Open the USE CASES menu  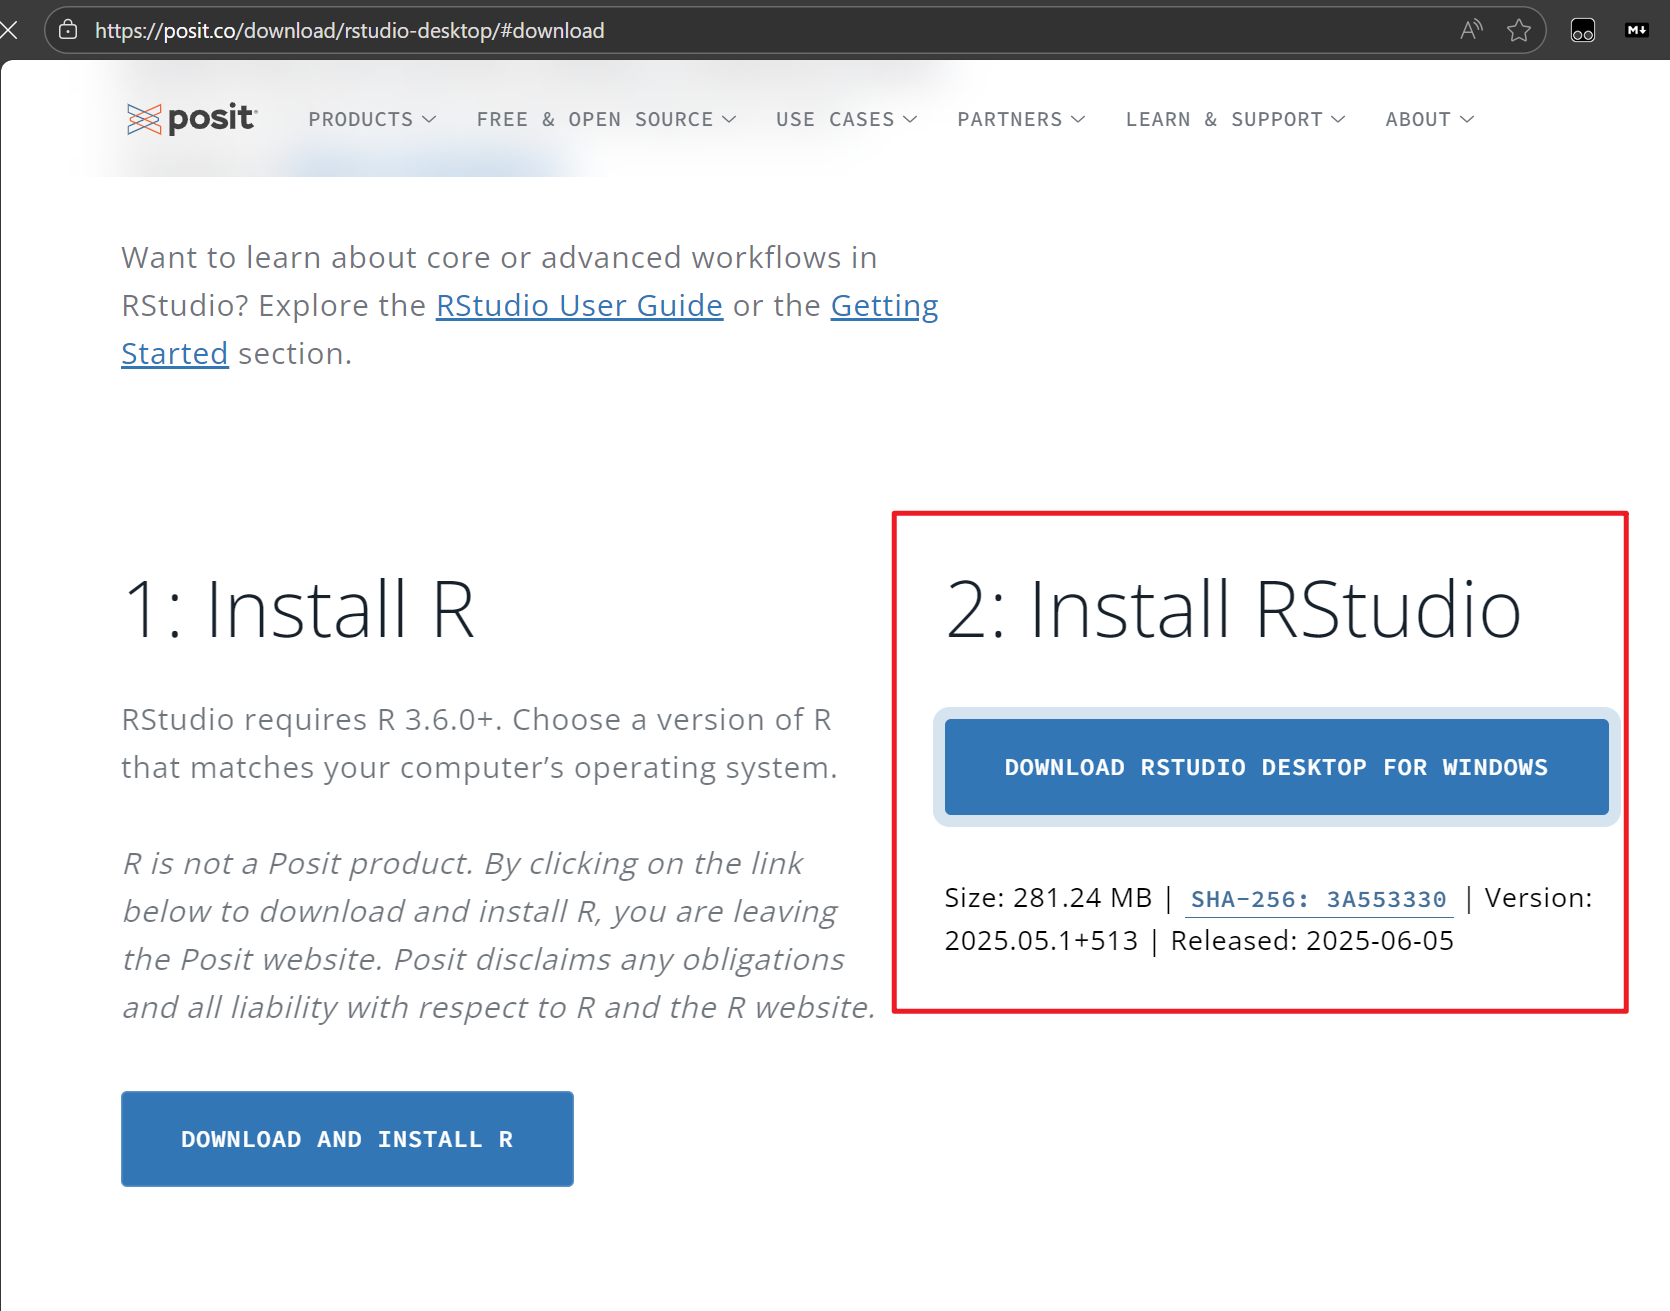[846, 119]
